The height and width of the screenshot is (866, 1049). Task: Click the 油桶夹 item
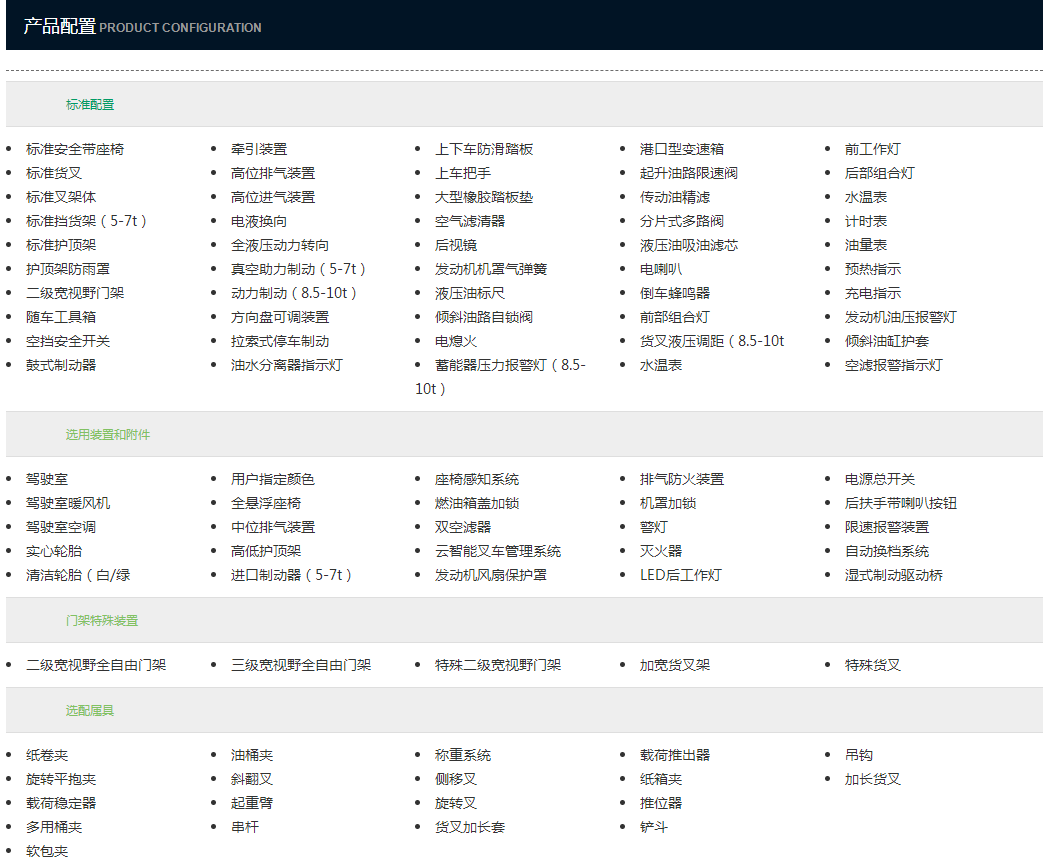pos(252,756)
